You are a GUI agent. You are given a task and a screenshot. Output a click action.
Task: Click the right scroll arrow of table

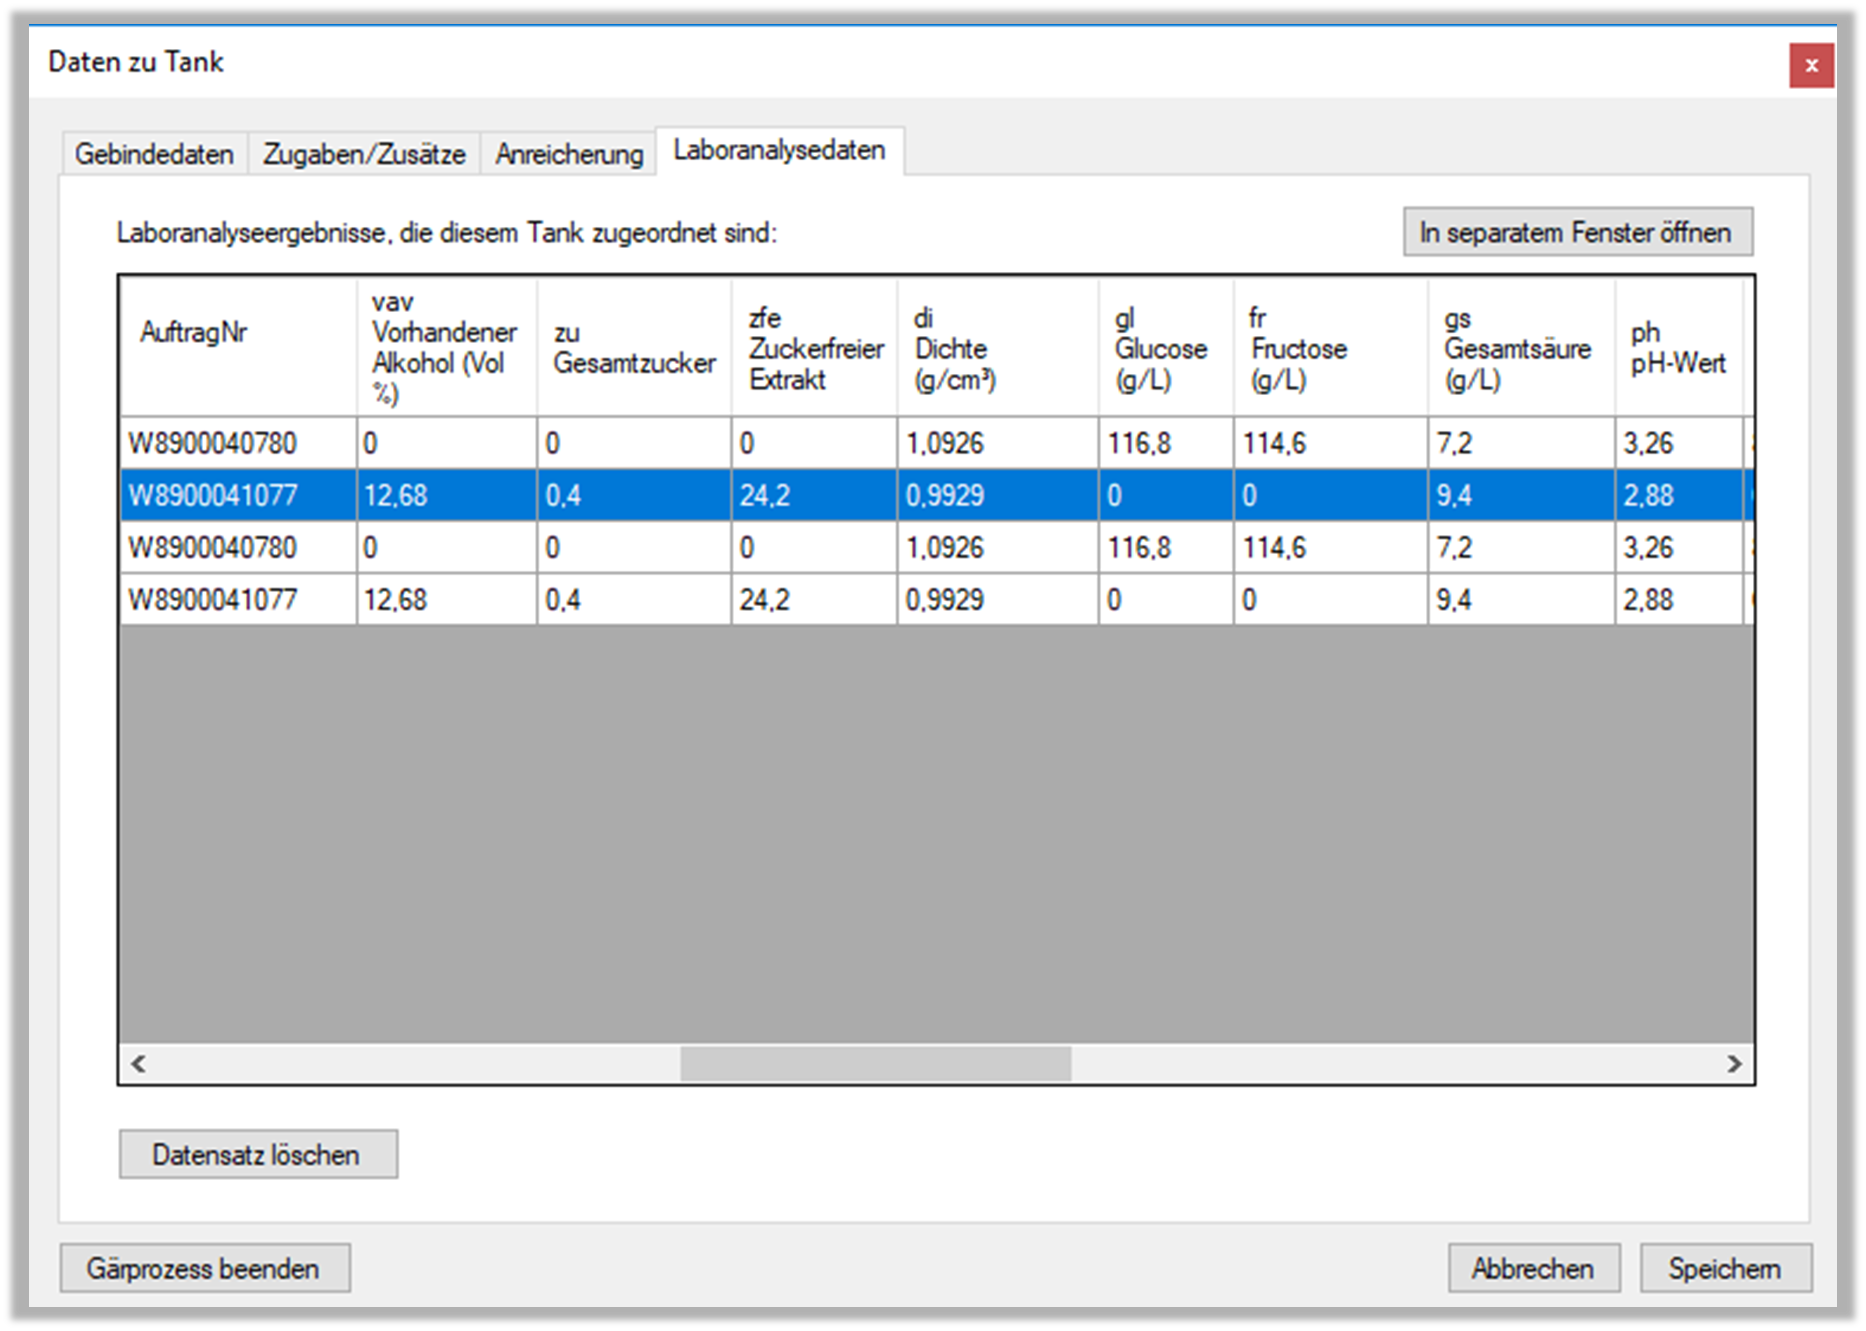[1734, 1064]
